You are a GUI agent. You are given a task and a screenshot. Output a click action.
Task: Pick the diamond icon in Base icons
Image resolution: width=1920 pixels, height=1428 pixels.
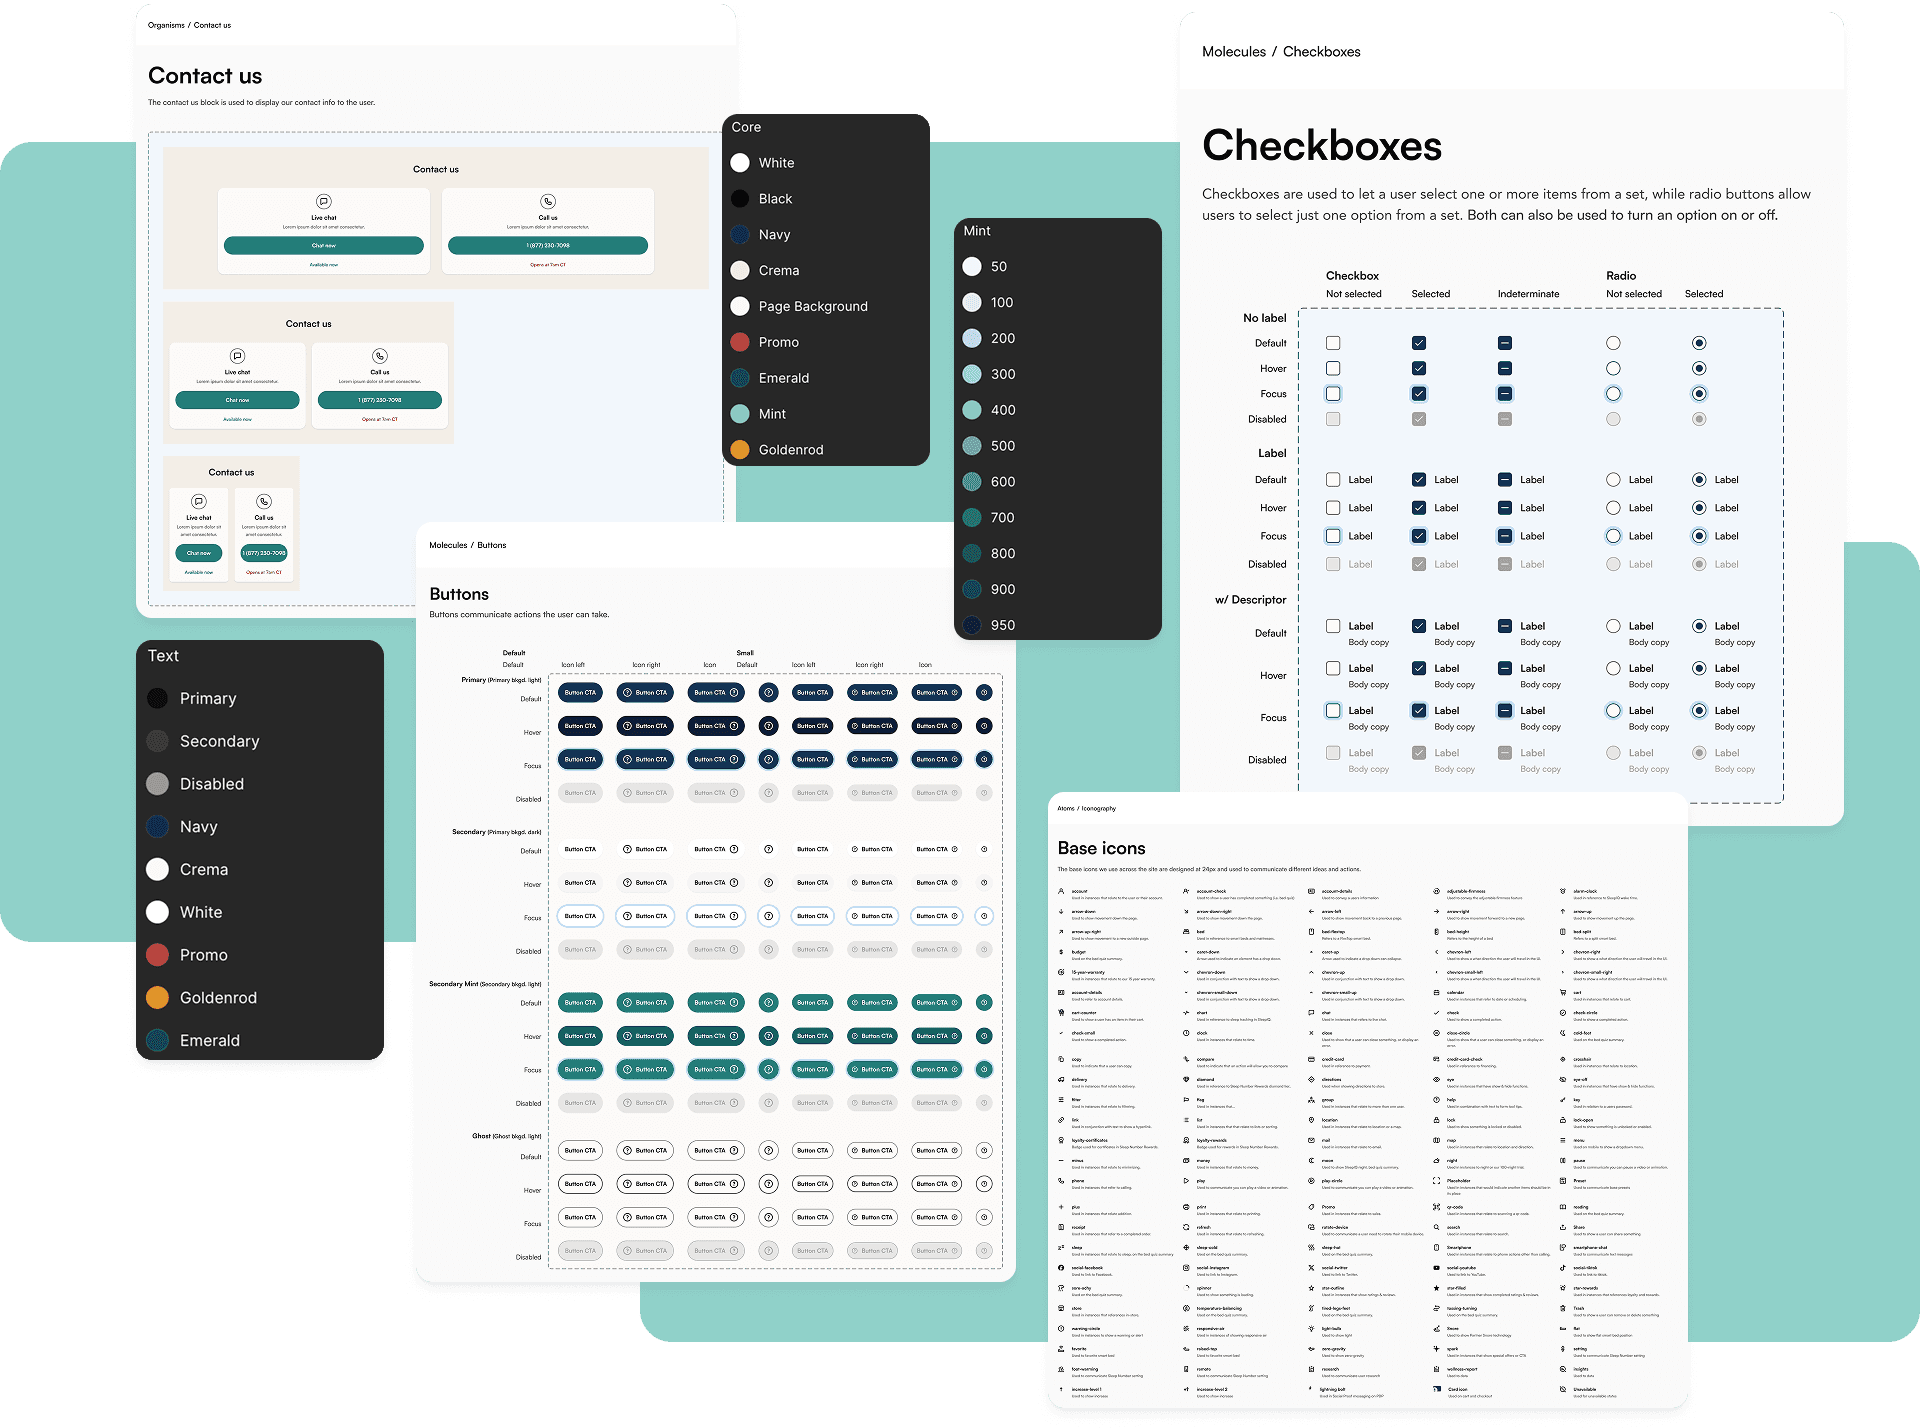(1187, 1080)
